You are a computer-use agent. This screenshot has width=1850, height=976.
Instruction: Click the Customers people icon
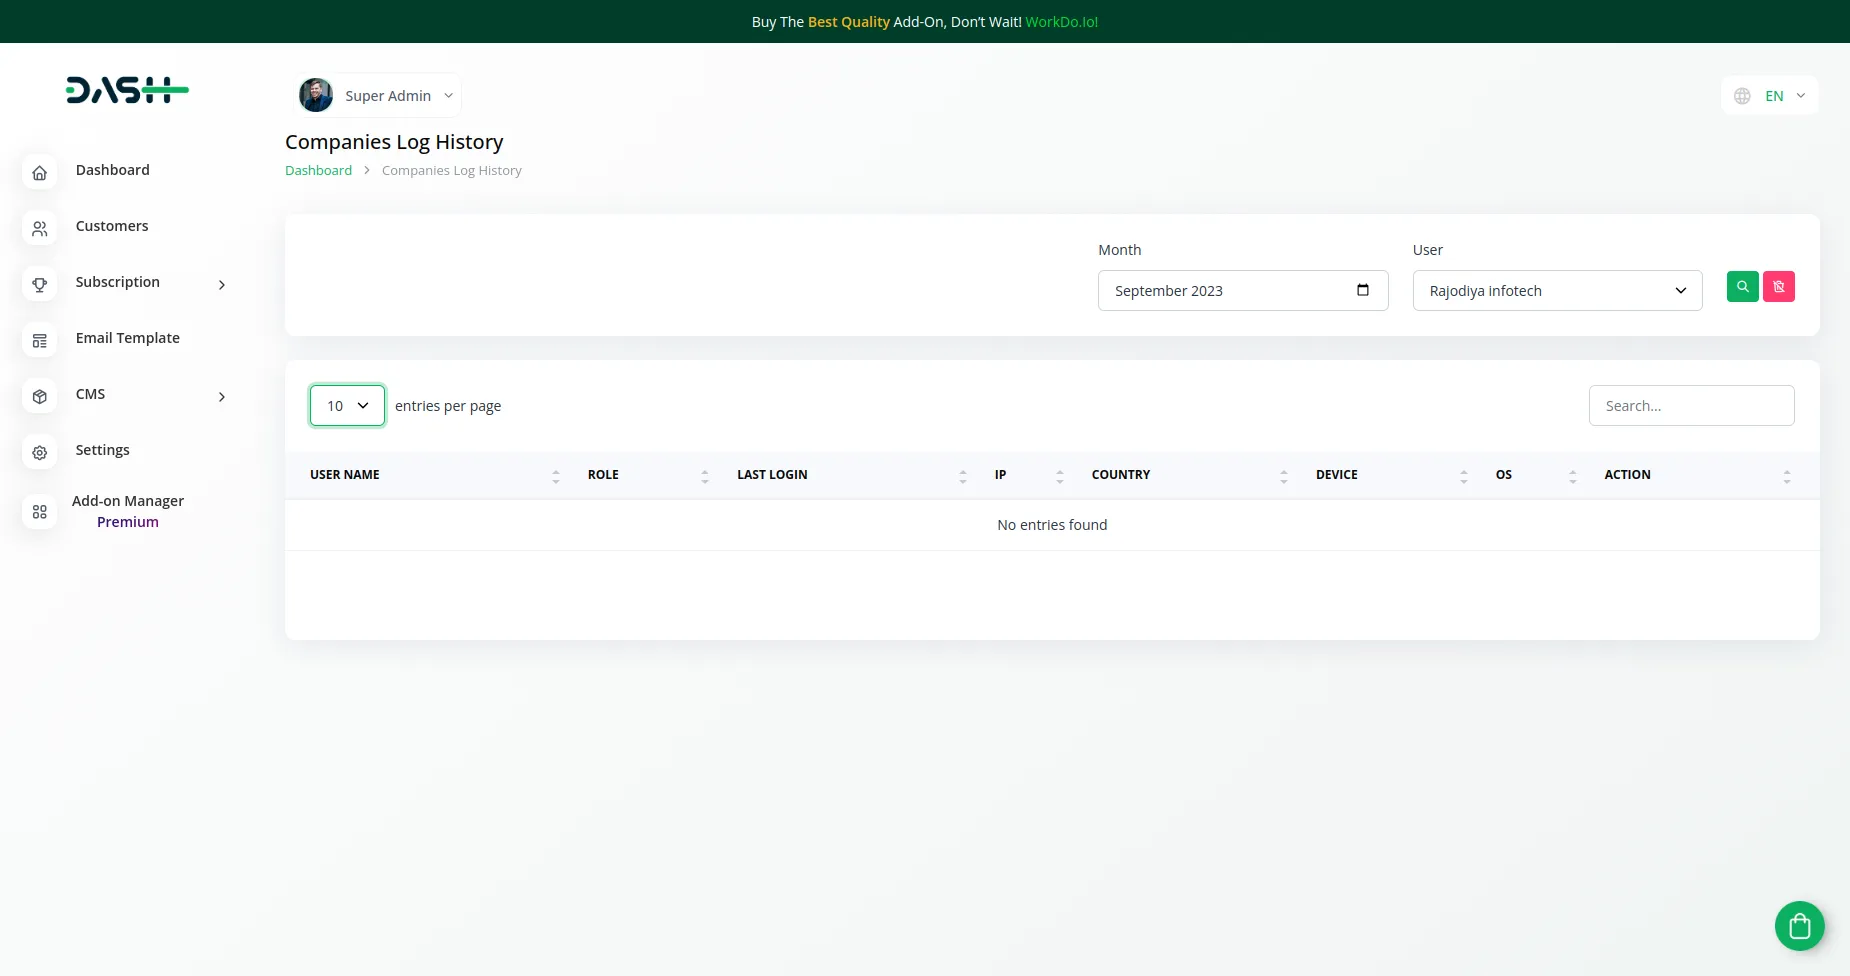coord(40,229)
